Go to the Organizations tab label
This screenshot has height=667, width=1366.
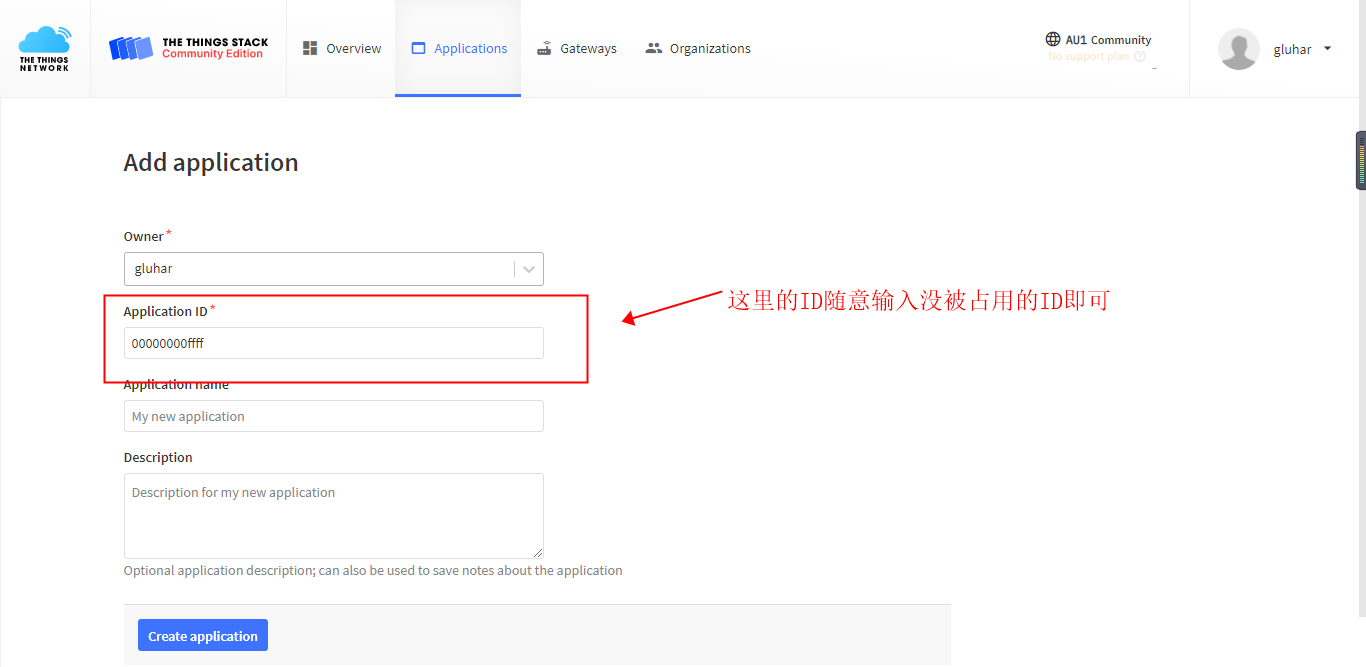710,48
